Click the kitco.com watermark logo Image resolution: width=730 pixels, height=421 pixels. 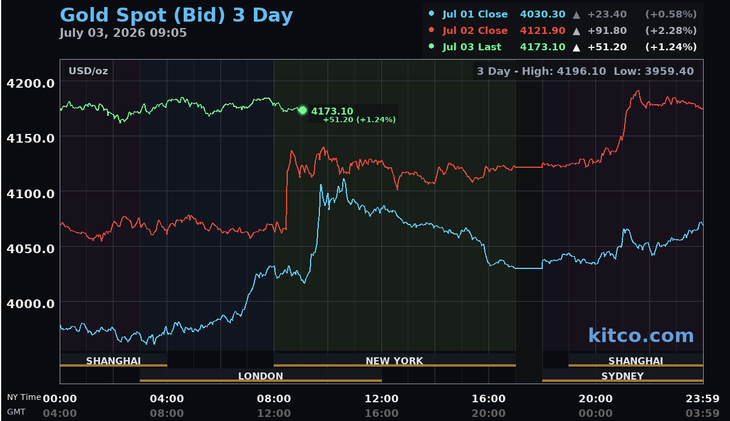[641, 335]
